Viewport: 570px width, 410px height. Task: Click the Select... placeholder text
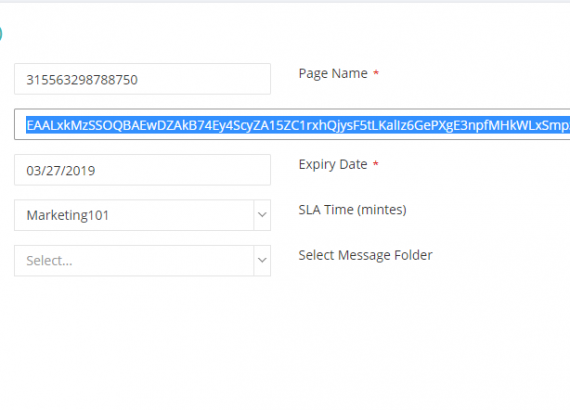coord(49,261)
